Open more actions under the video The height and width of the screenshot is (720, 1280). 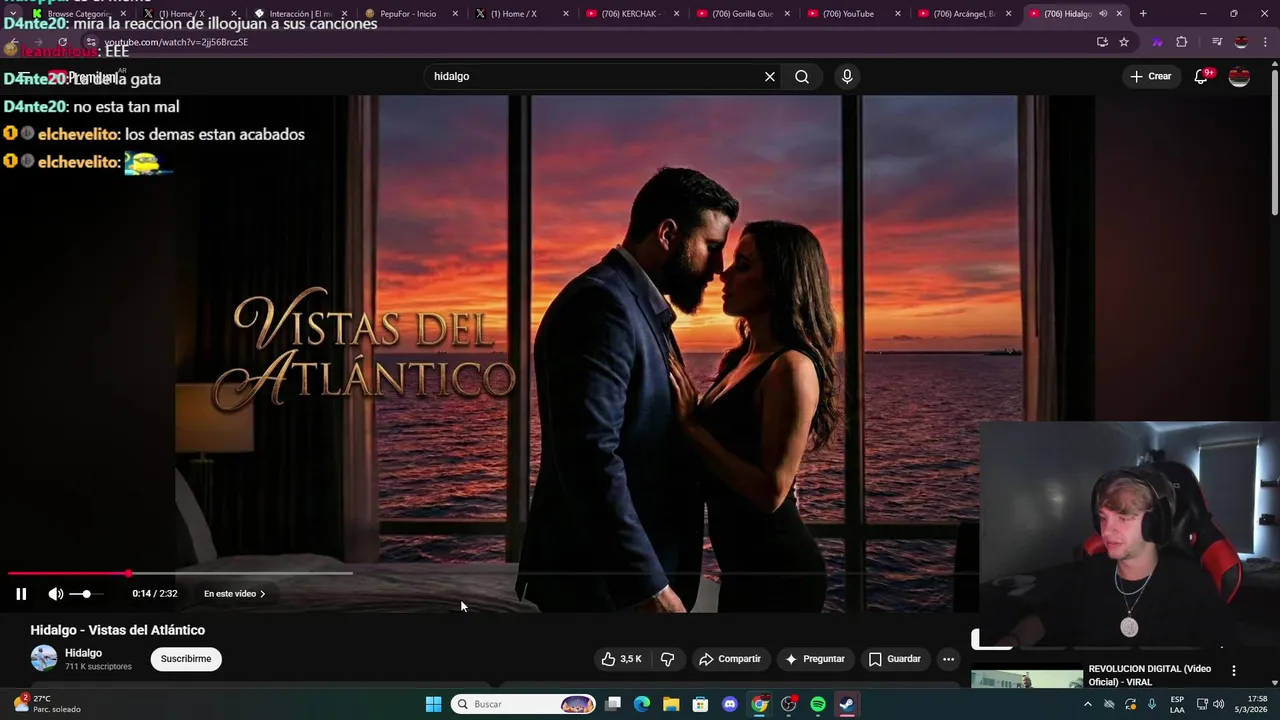(948, 659)
